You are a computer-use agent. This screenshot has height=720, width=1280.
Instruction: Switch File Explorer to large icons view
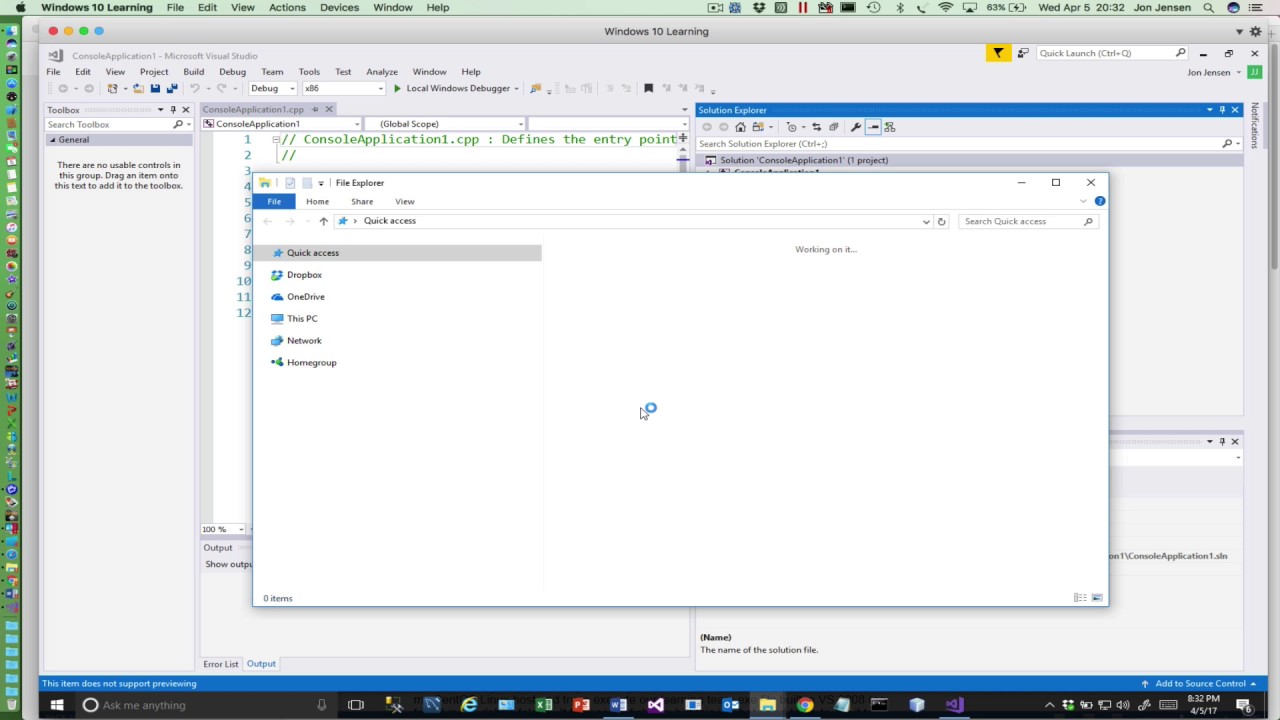click(x=1097, y=598)
